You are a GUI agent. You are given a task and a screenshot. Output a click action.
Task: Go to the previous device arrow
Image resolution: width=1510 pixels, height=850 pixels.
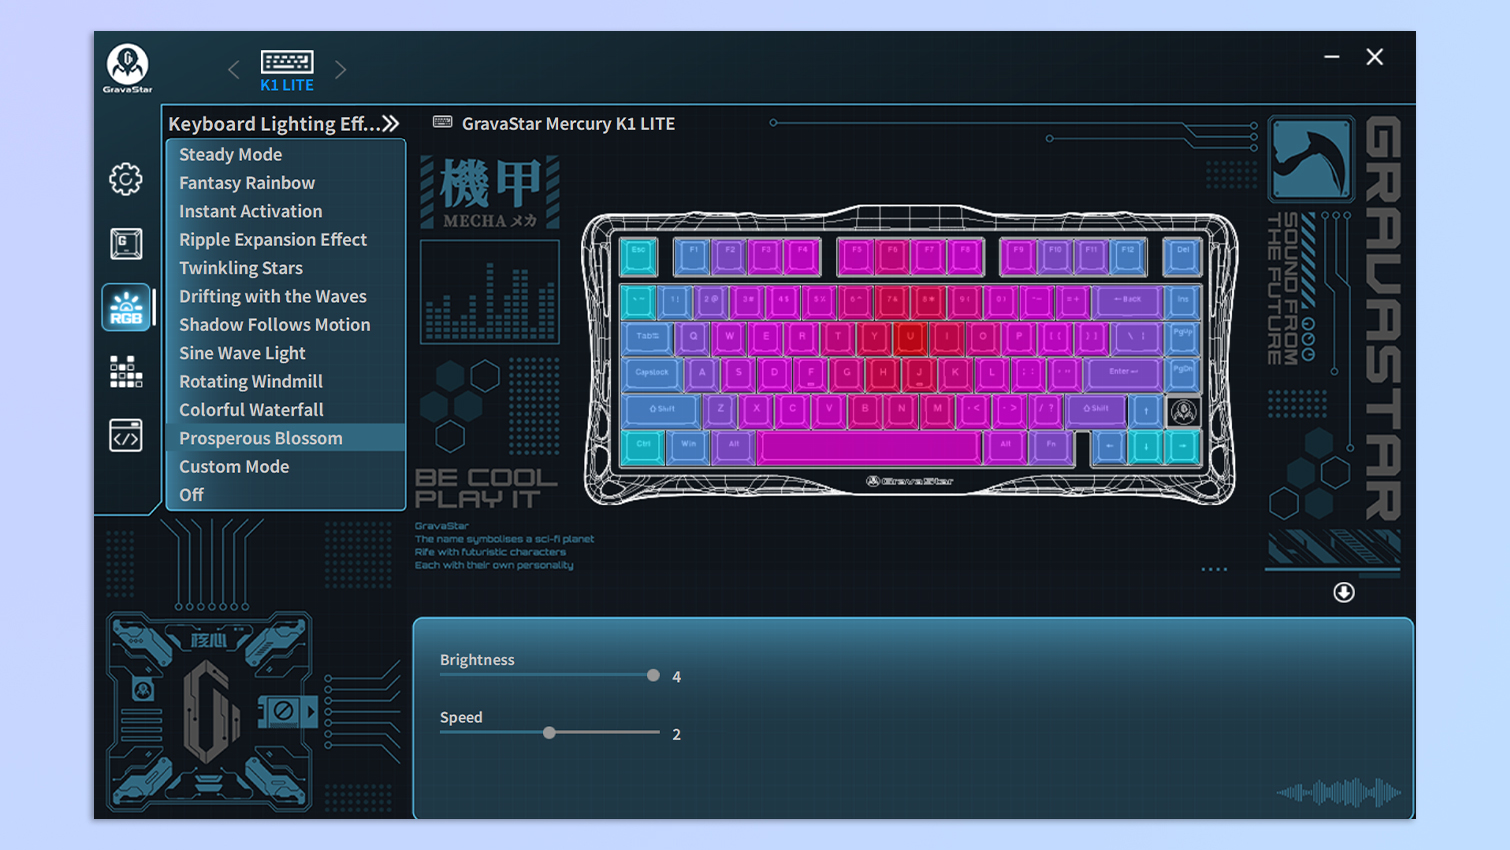click(x=234, y=69)
